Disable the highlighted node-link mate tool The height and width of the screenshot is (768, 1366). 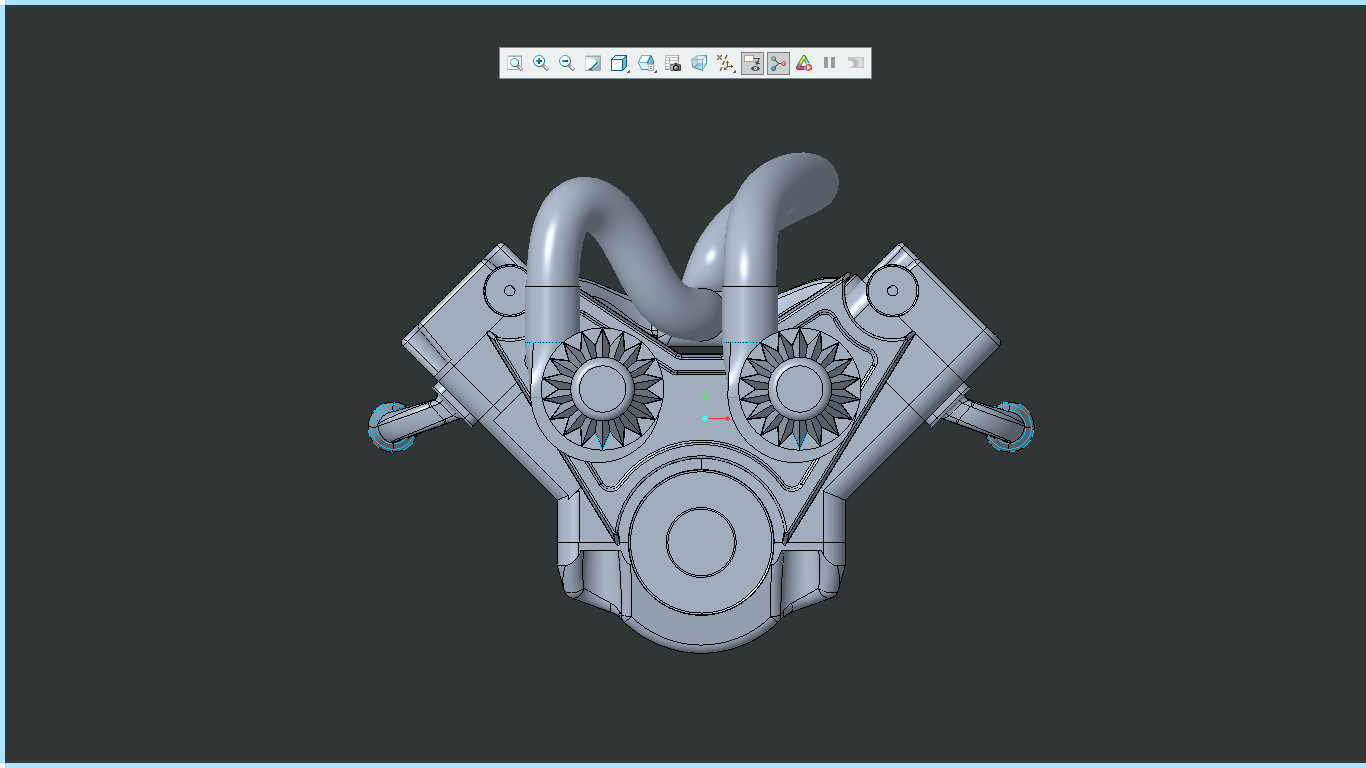(777, 62)
